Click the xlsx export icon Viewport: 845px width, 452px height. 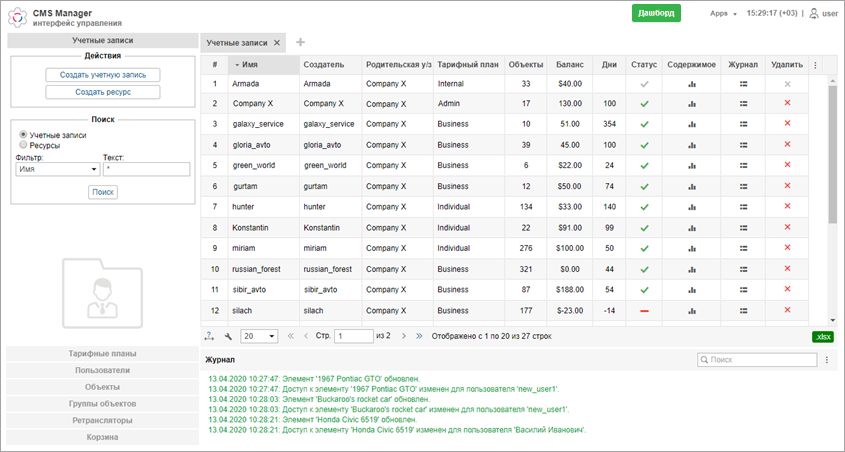click(x=823, y=337)
